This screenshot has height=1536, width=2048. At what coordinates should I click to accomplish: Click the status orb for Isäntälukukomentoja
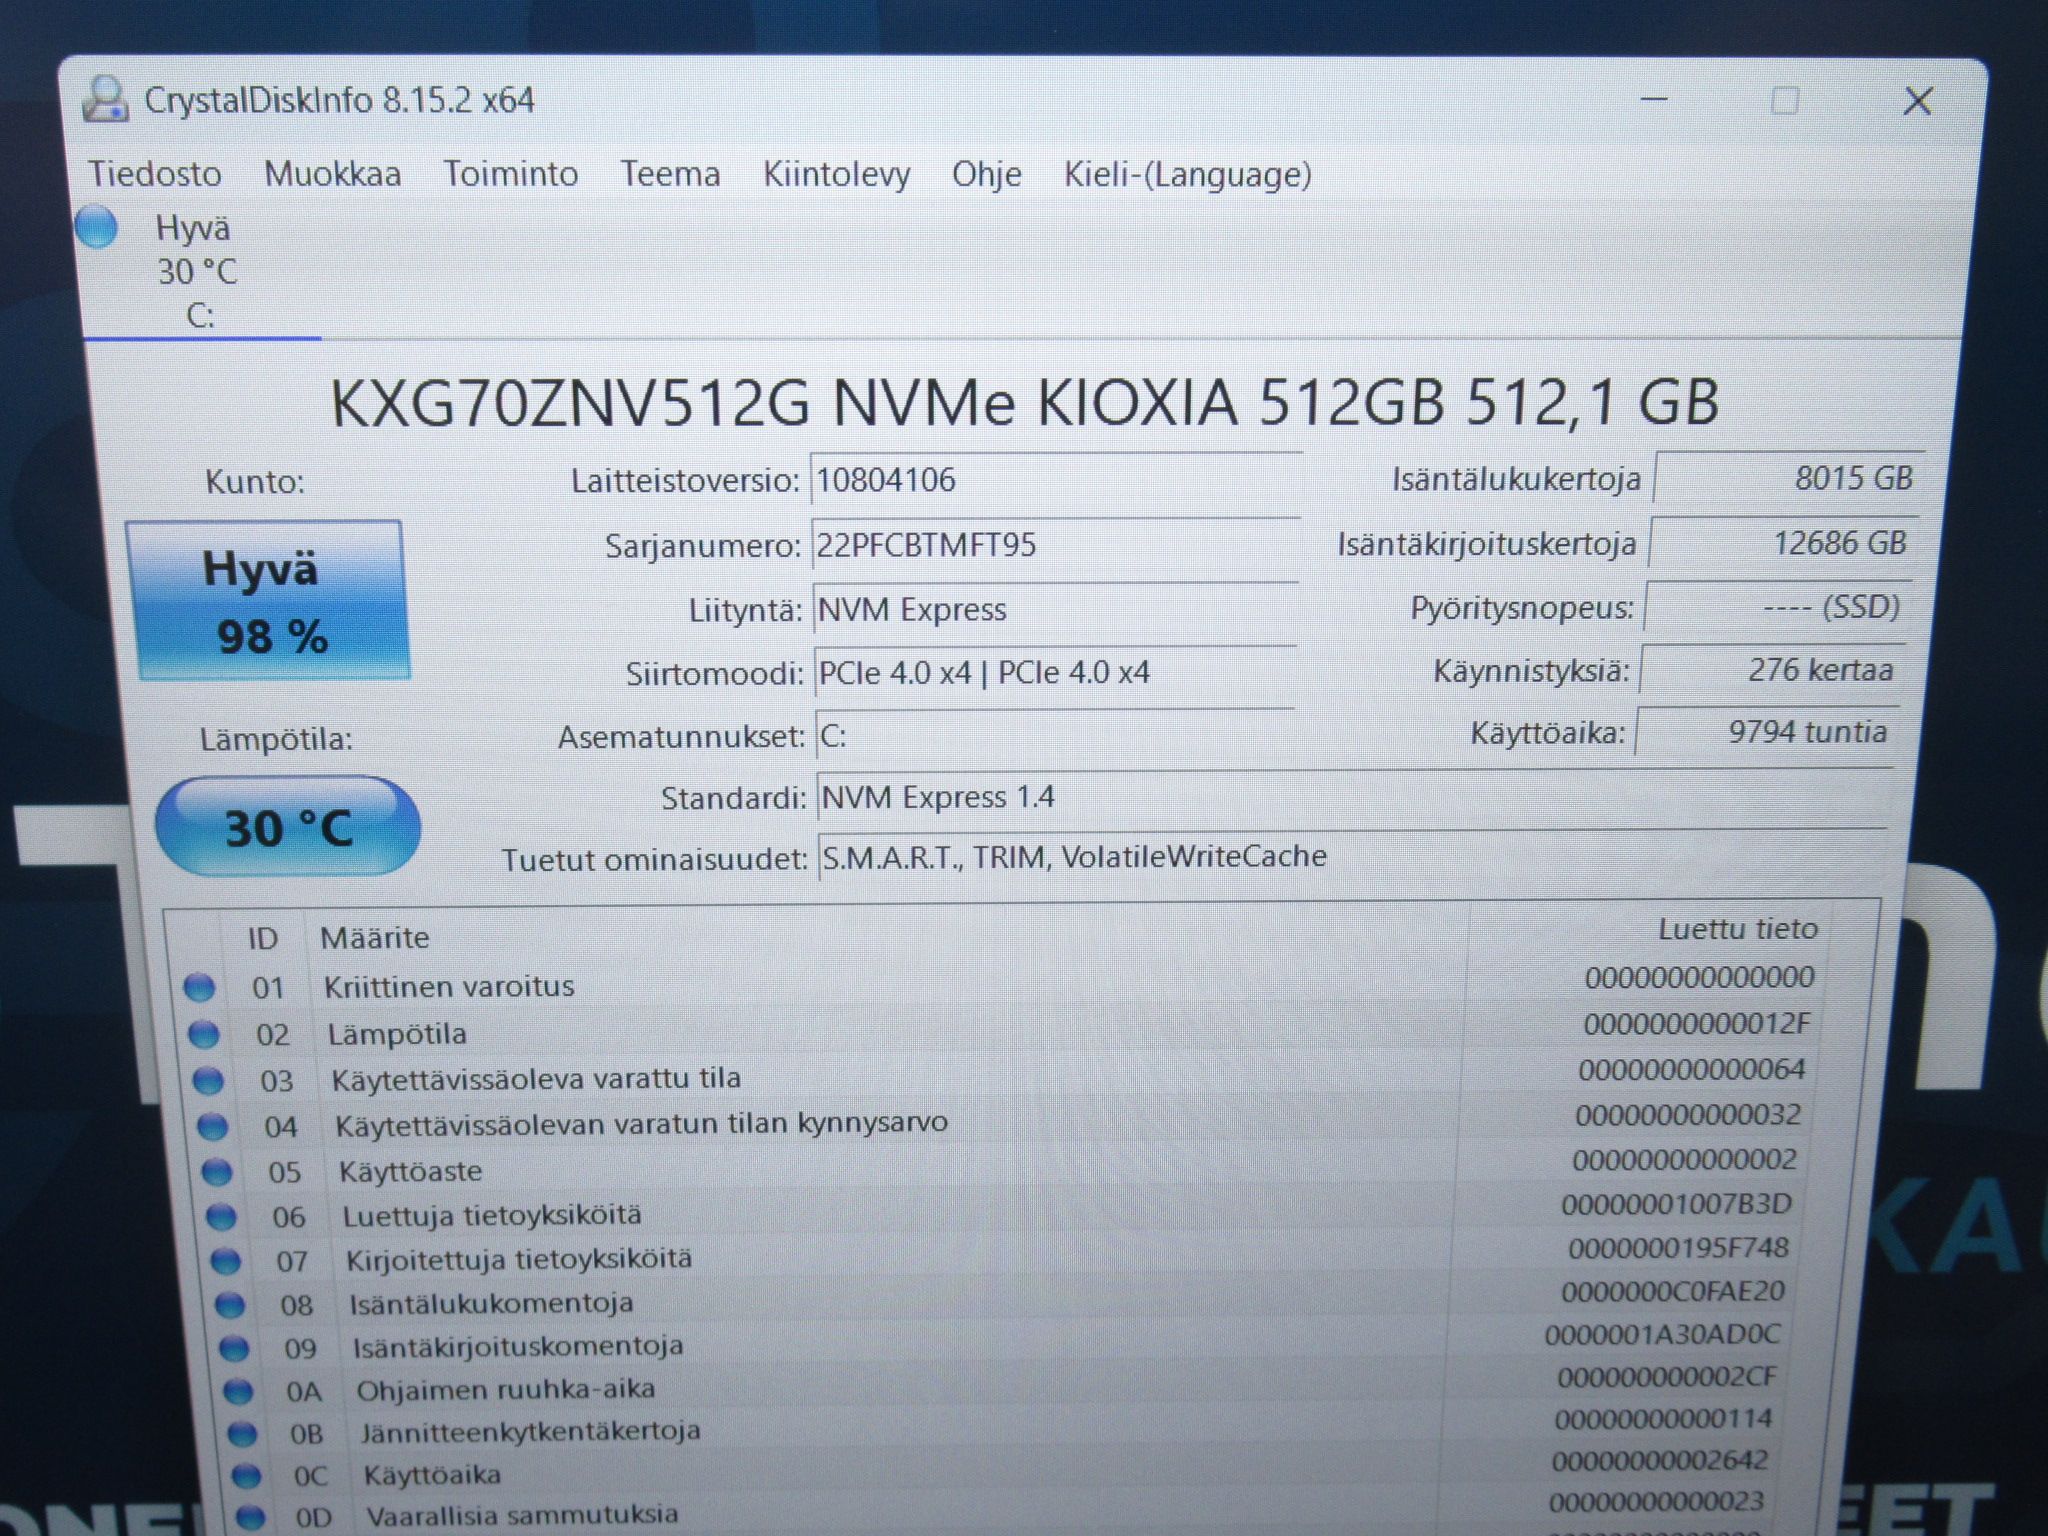tap(230, 1305)
